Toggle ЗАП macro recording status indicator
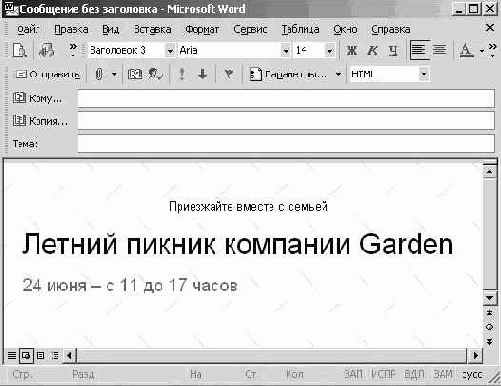Screen dimensions: 501x386 point(353,374)
